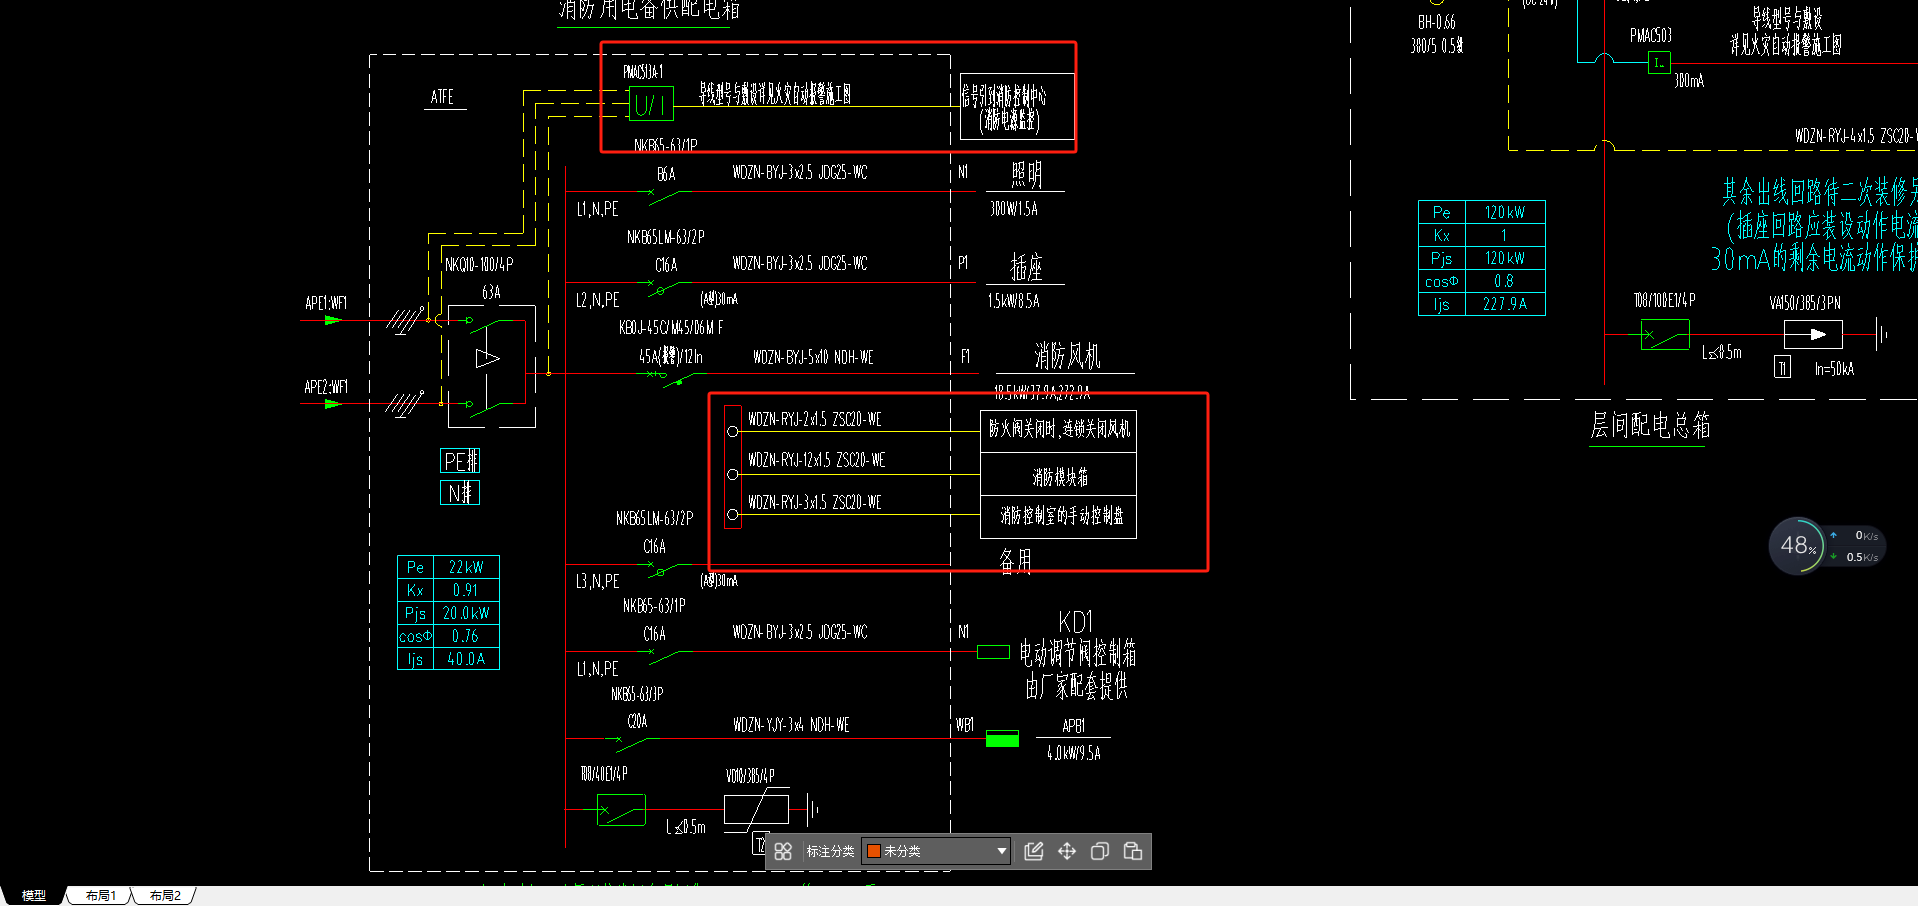Click the In=50kA text
This screenshot has height=906, width=1918.
pos(1834,369)
